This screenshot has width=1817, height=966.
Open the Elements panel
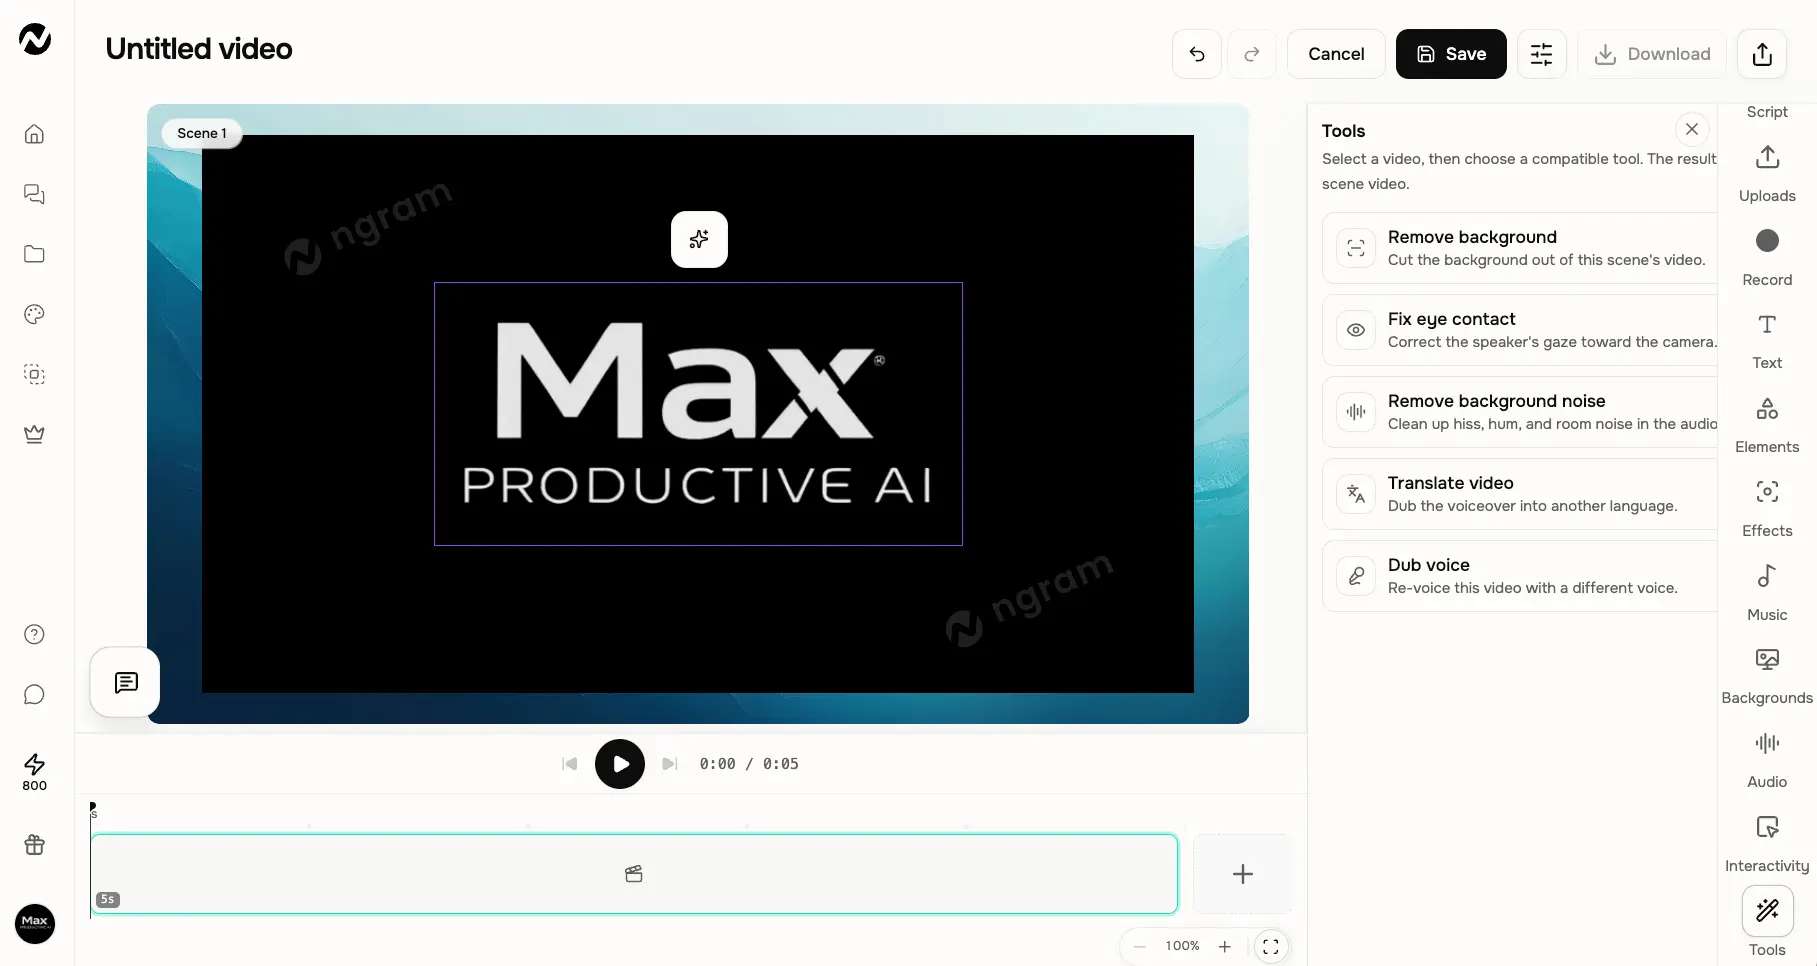1767,425
